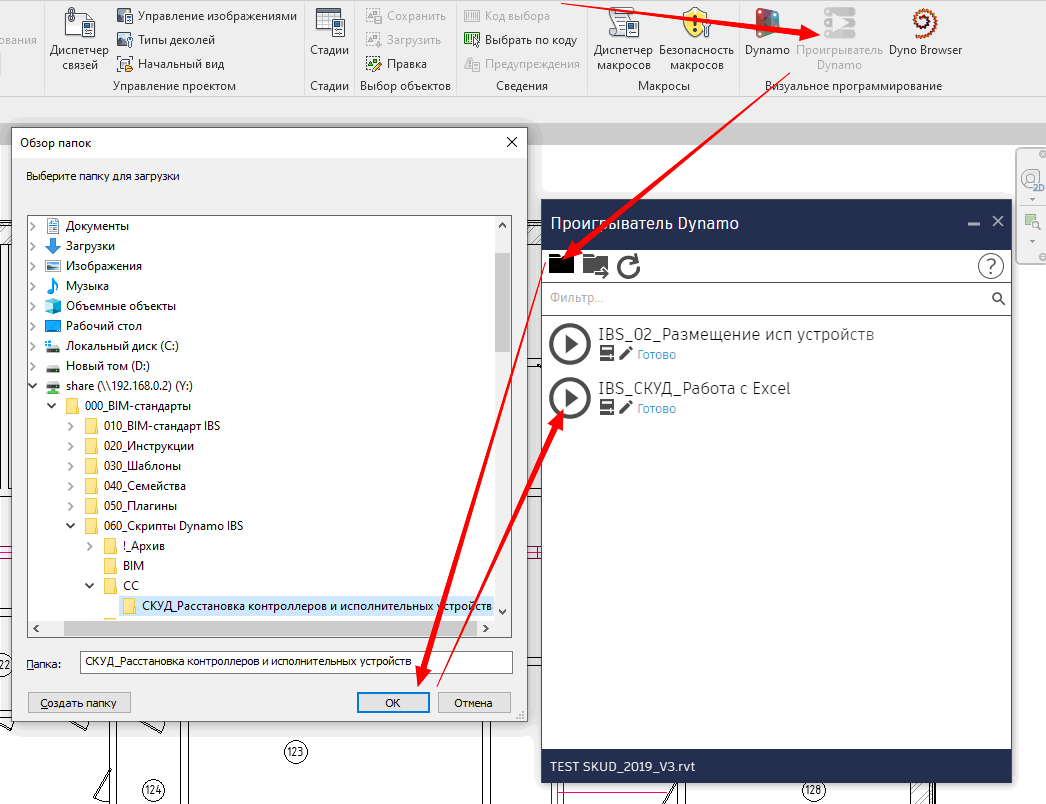Click the filter search magnifier icon
Image resolution: width=1046 pixels, height=804 pixels.
pos(998,299)
